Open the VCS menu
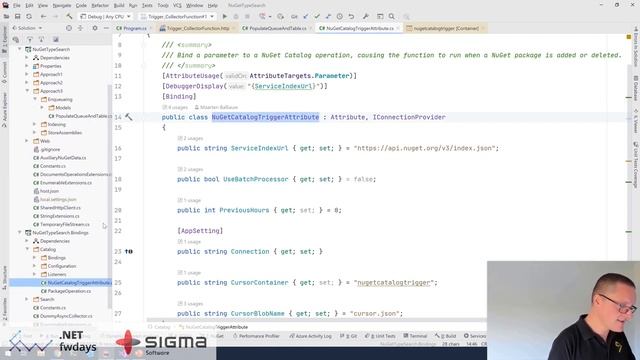Viewport: 640px width, 360px height. click(x=177, y=5)
